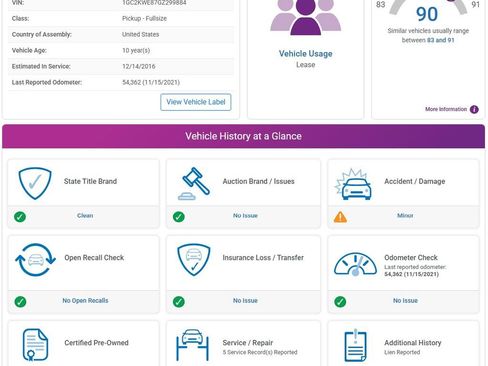Screen dimensions: 488x366
Task: Select the Open Recall Check title
Action: pos(94,258)
